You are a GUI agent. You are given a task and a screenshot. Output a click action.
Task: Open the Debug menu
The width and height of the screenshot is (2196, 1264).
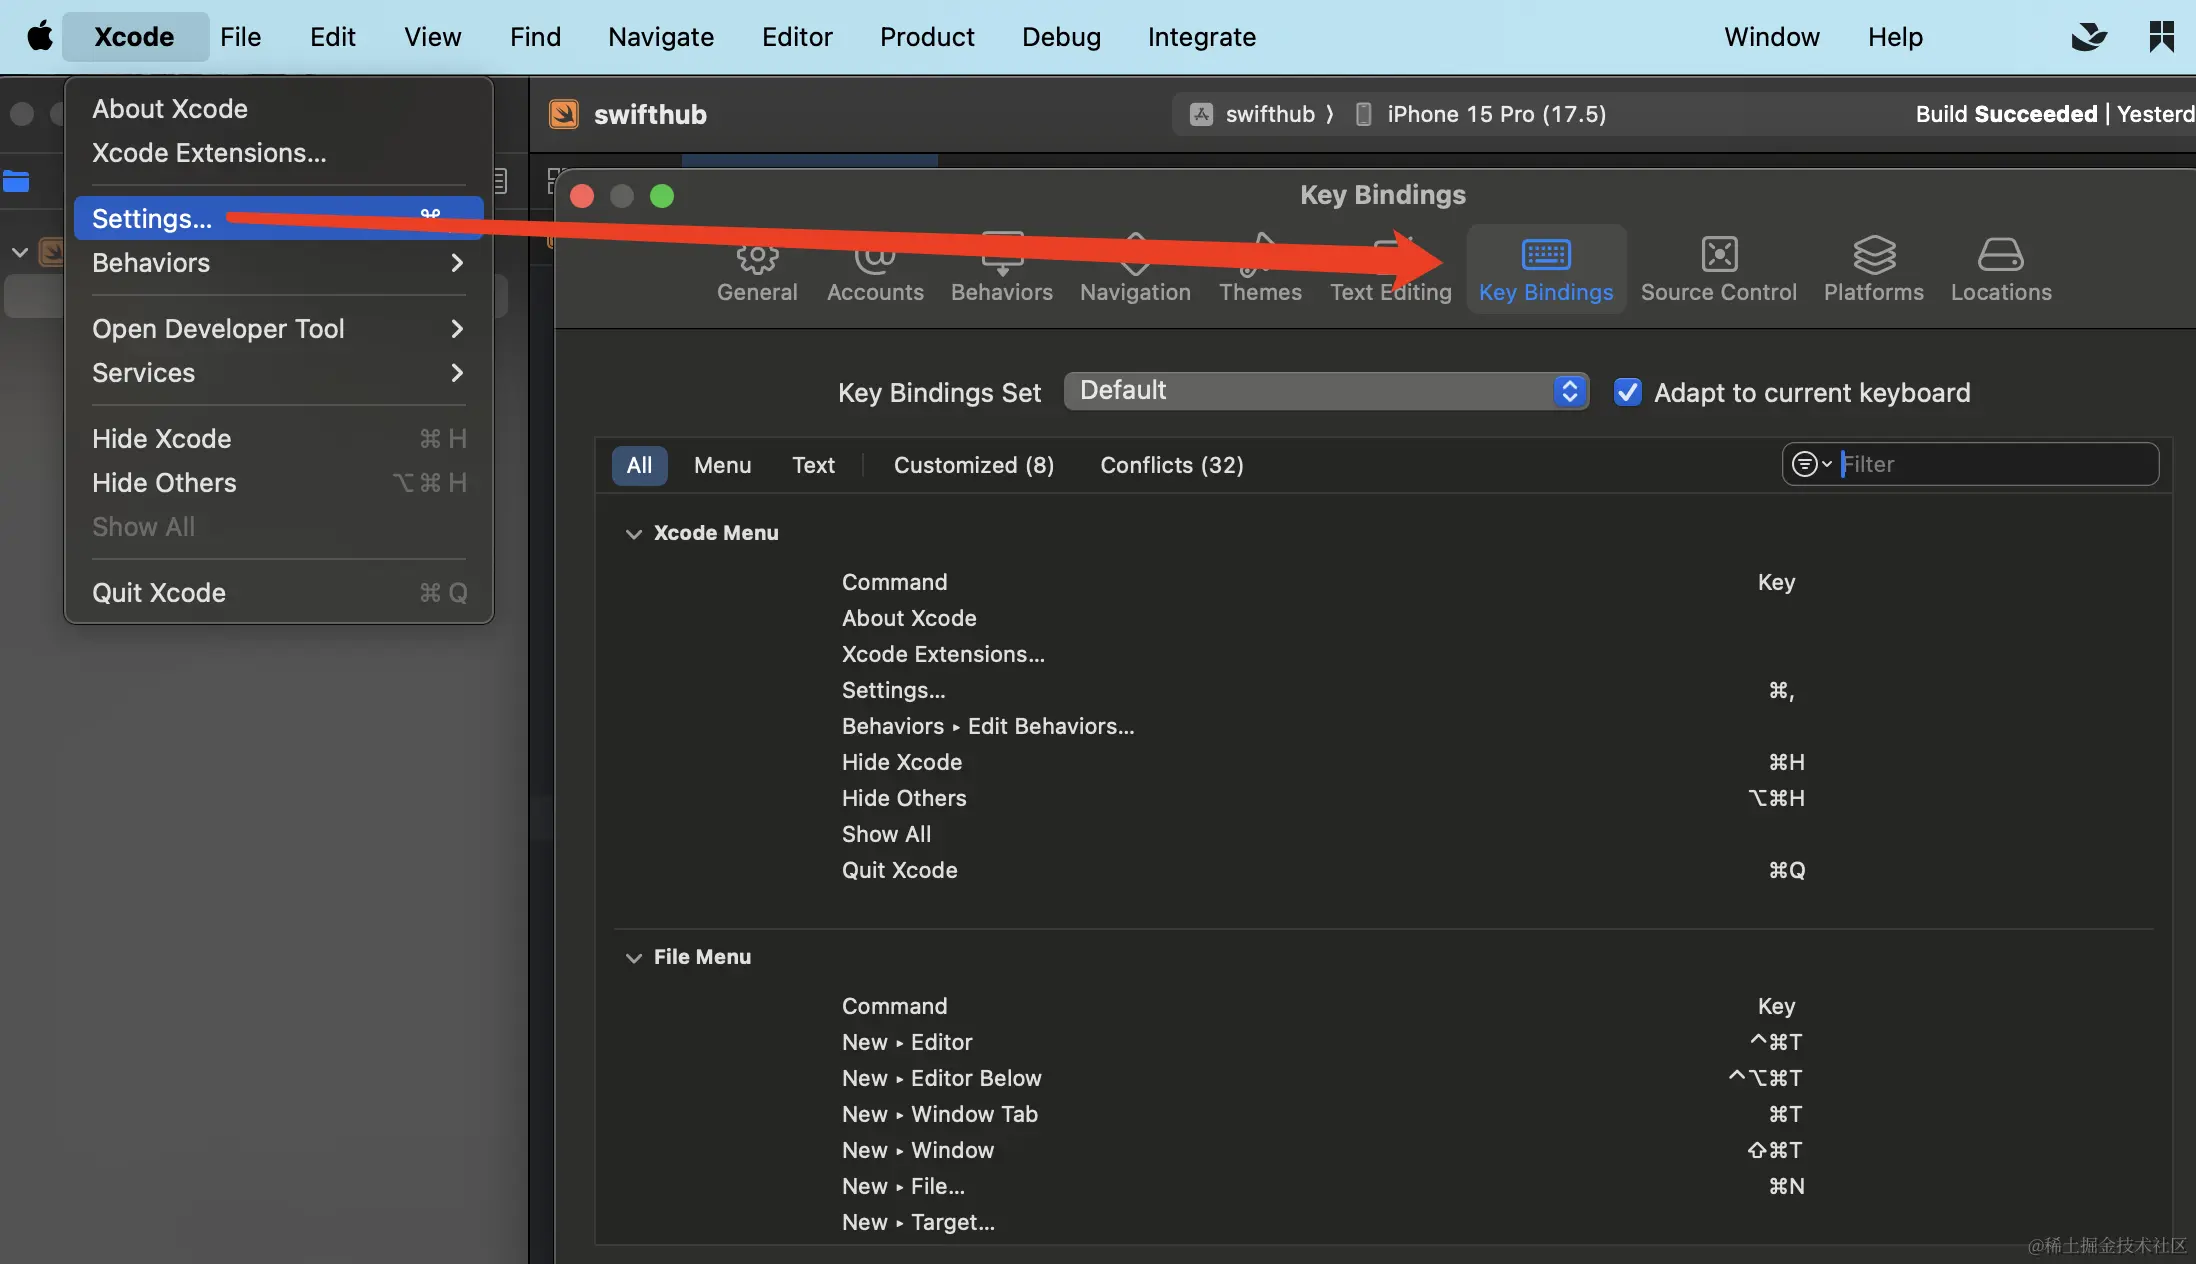coord(1061,37)
